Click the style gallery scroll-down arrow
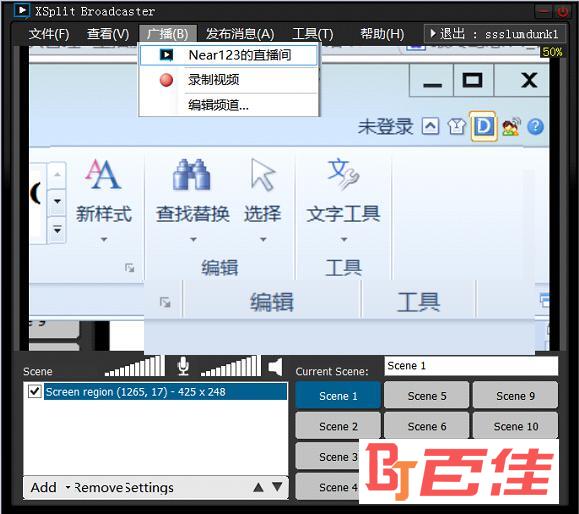This screenshot has height=514, width=579. click(57, 202)
